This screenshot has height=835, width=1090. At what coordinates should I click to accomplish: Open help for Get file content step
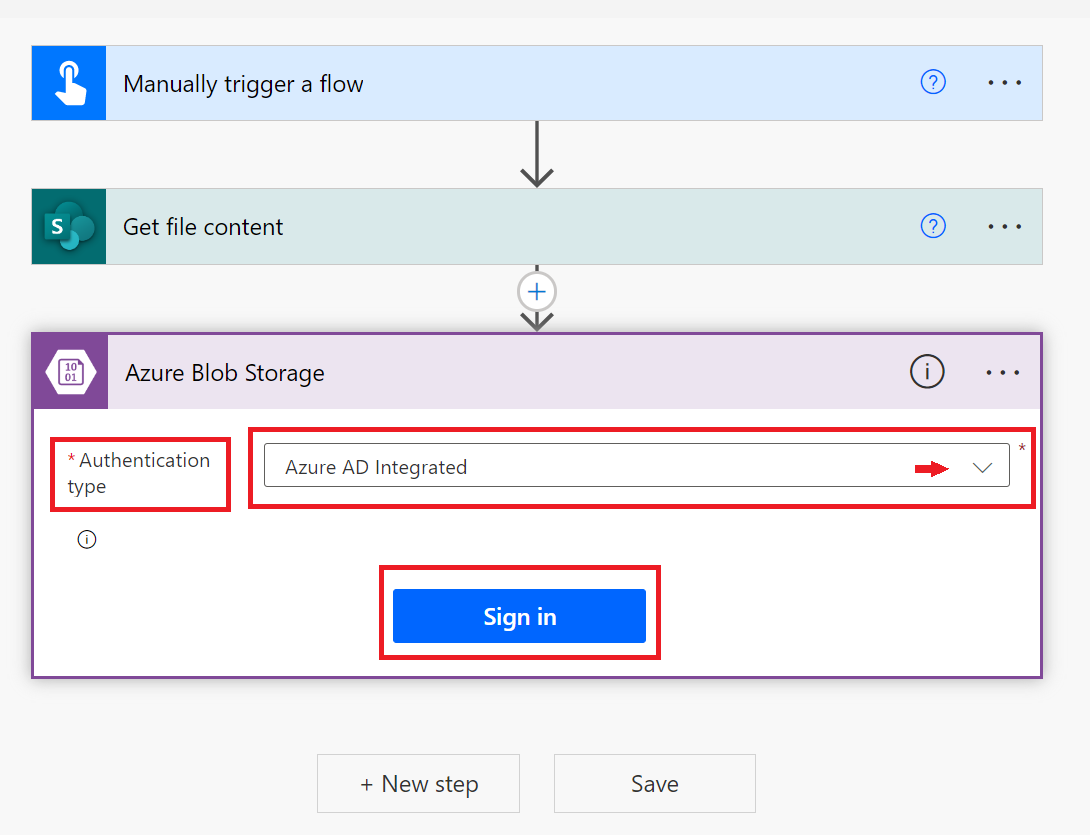click(x=933, y=226)
